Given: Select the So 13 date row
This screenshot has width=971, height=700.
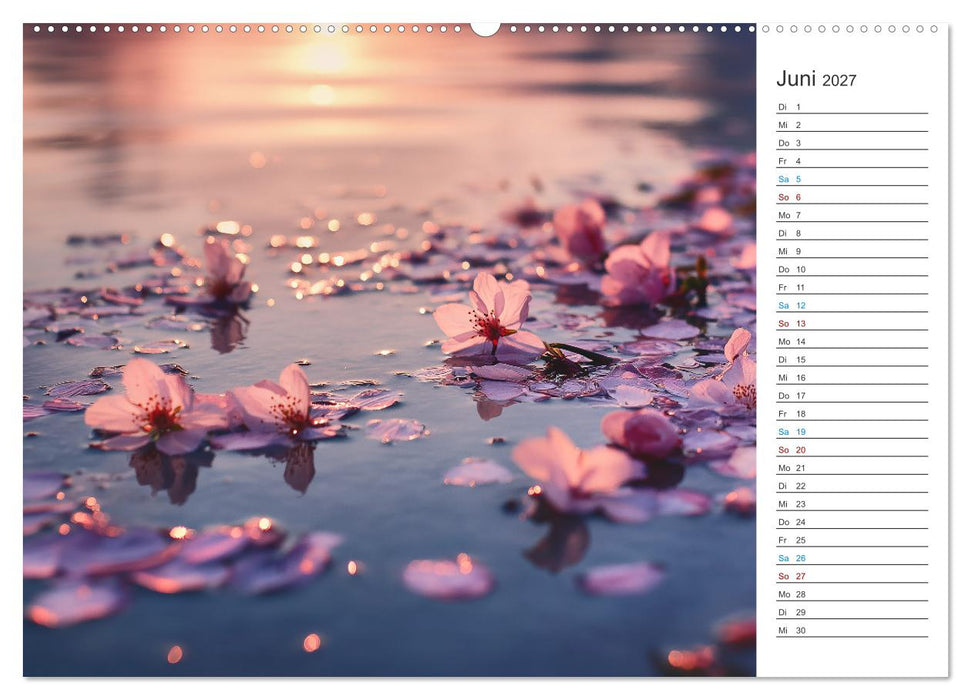Looking at the screenshot, I should [x=852, y=323].
